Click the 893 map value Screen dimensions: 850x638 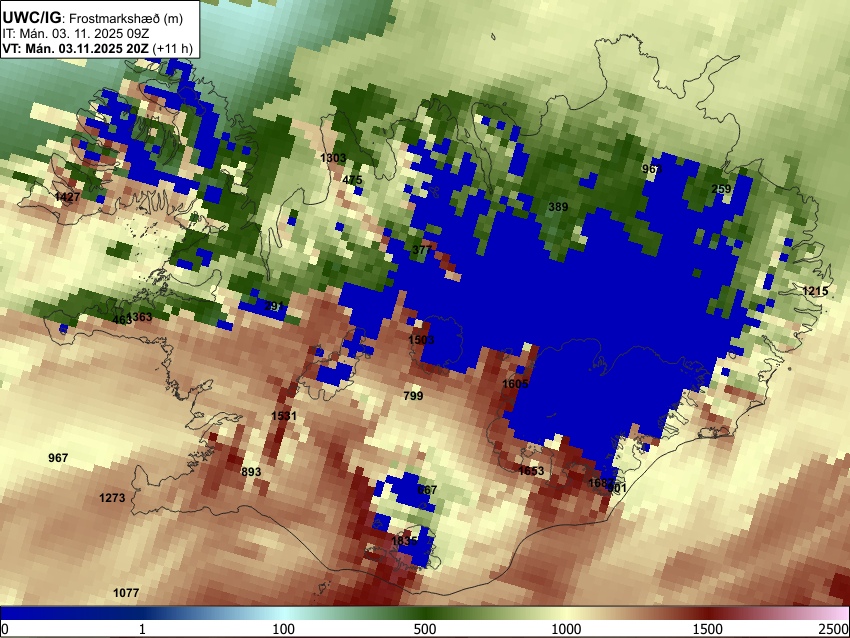[x=251, y=472]
